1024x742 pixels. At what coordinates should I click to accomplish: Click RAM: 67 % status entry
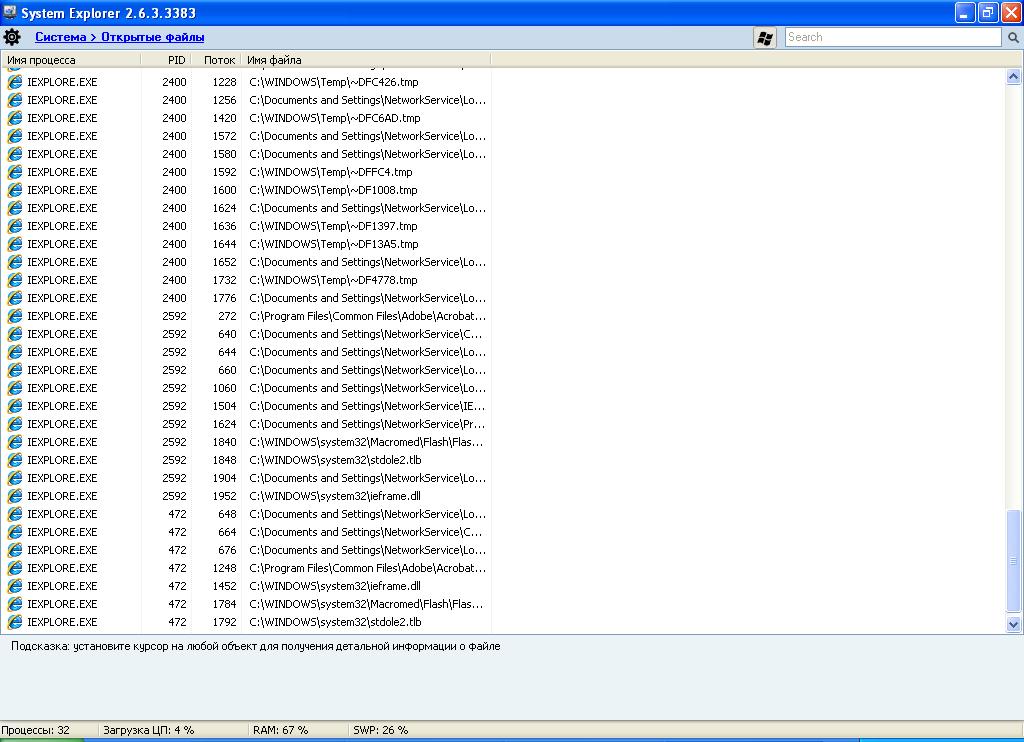click(280, 730)
